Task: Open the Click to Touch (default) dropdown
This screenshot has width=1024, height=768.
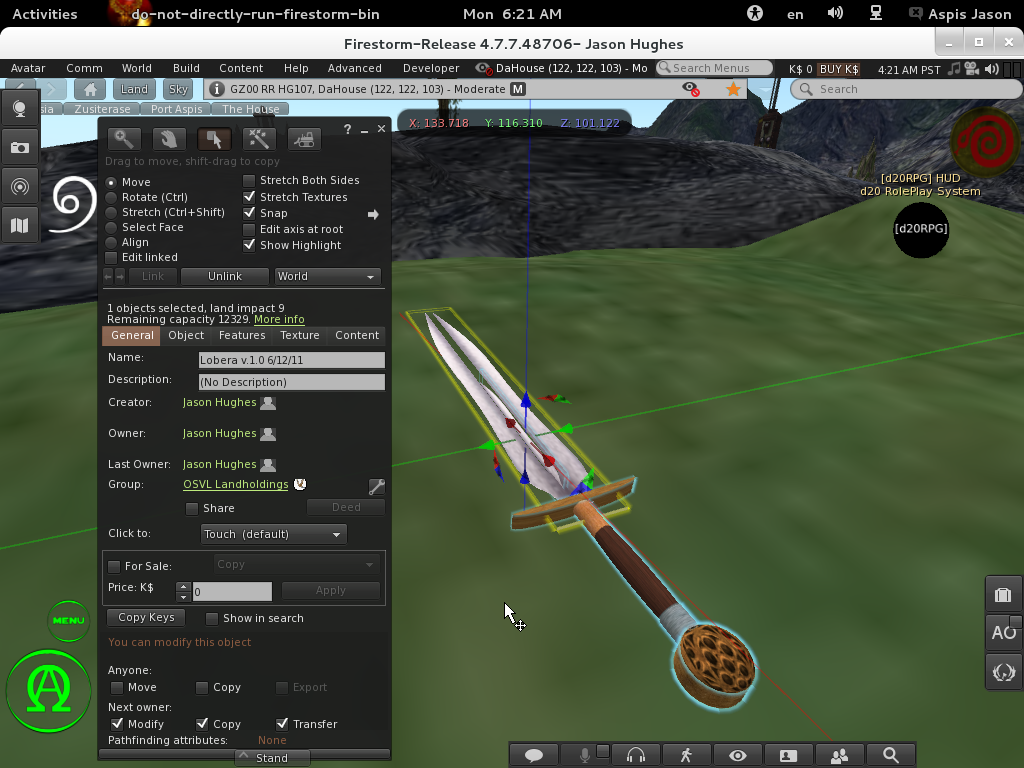Action: click(274, 534)
